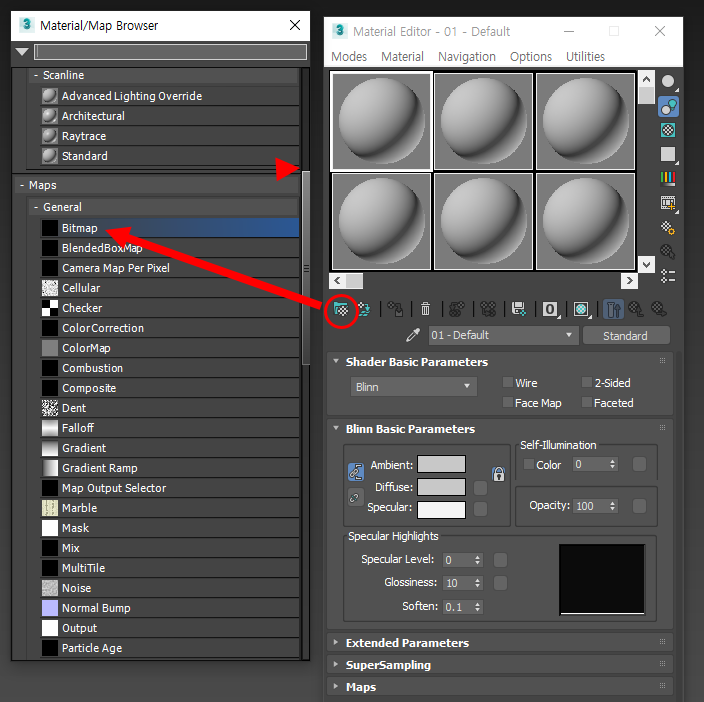704x702 pixels.
Task: Open the Blinn shader type dropdown
Action: (x=413, y=387)
